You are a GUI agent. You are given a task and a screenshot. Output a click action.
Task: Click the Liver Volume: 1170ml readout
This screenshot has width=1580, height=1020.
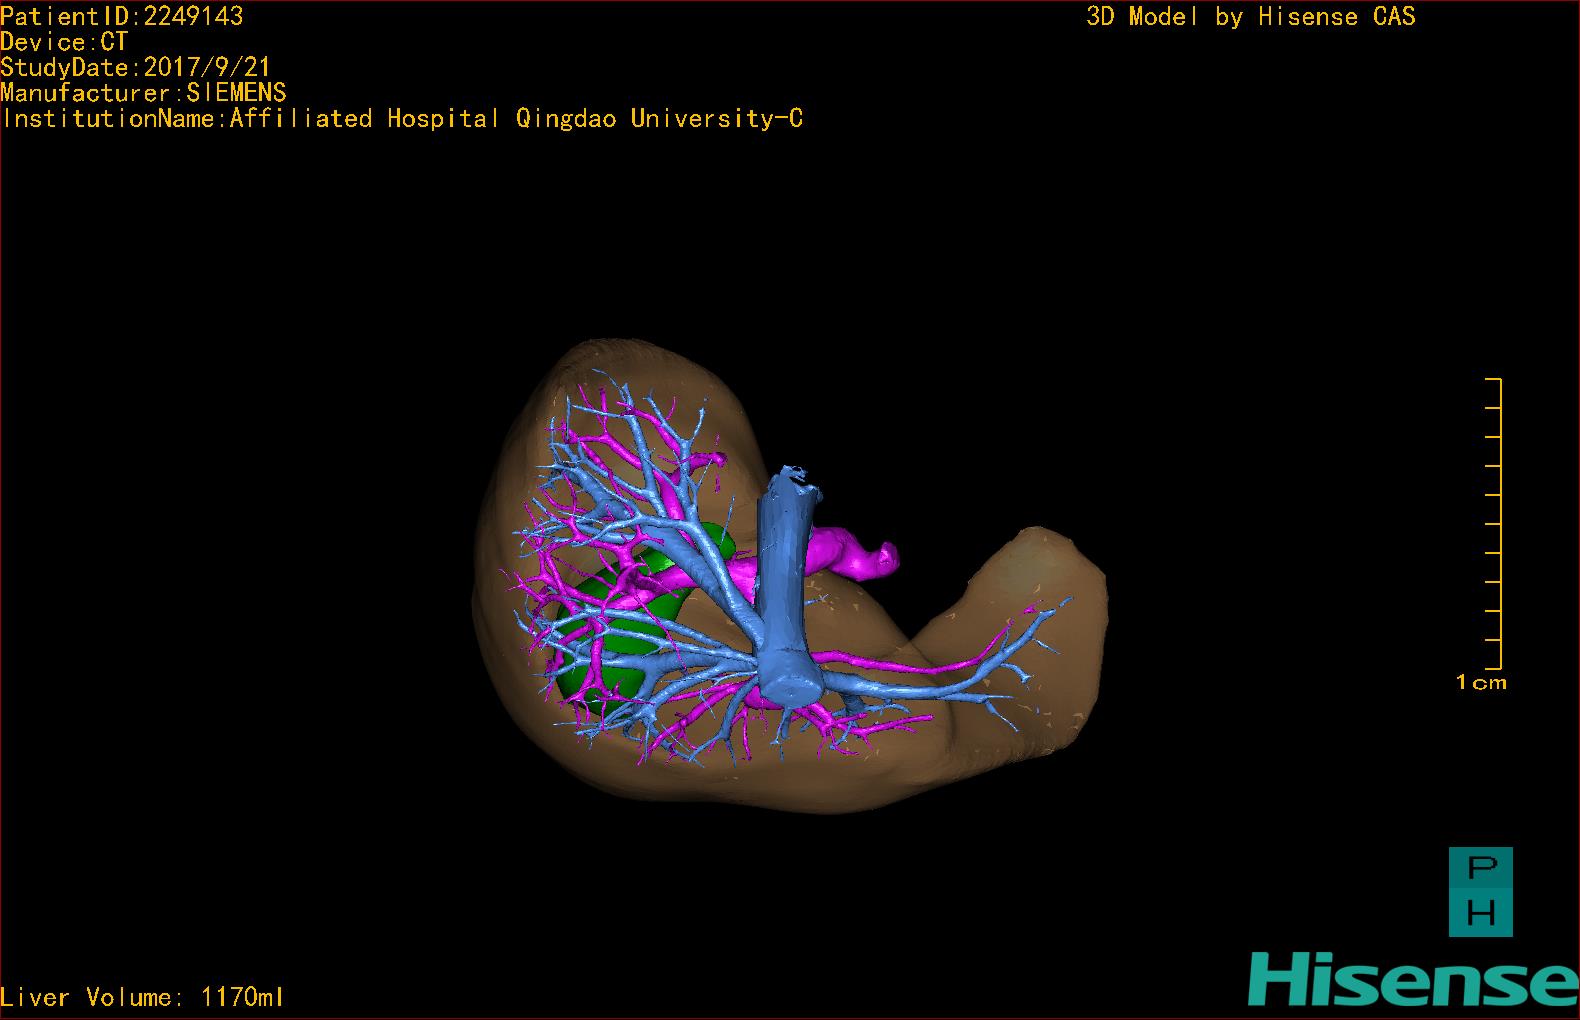click(143, 997)
